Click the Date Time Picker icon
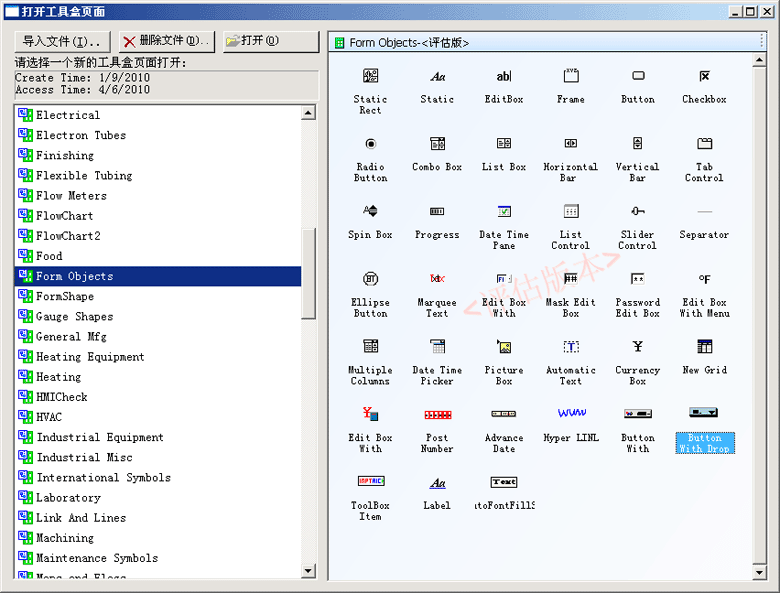This screenshot has width=780, height=593. click(x=437, y=347)
